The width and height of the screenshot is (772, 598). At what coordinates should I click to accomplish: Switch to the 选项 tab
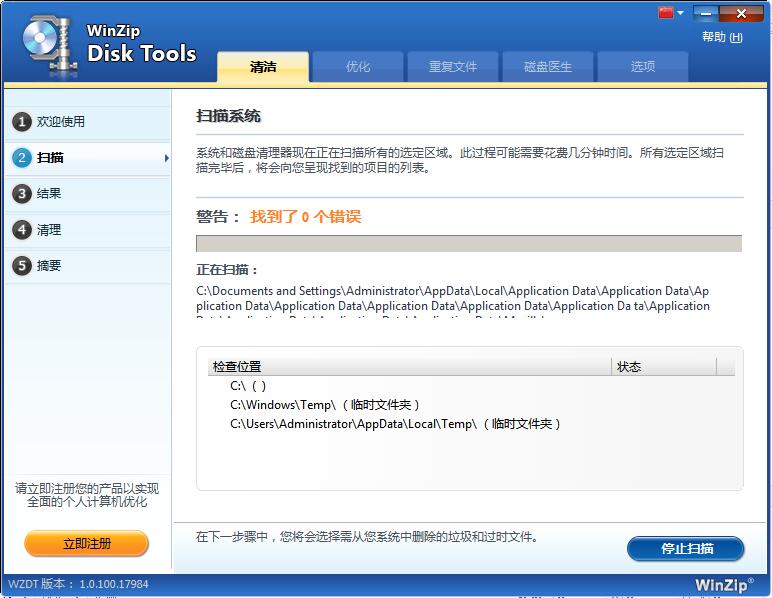(643, 66)
